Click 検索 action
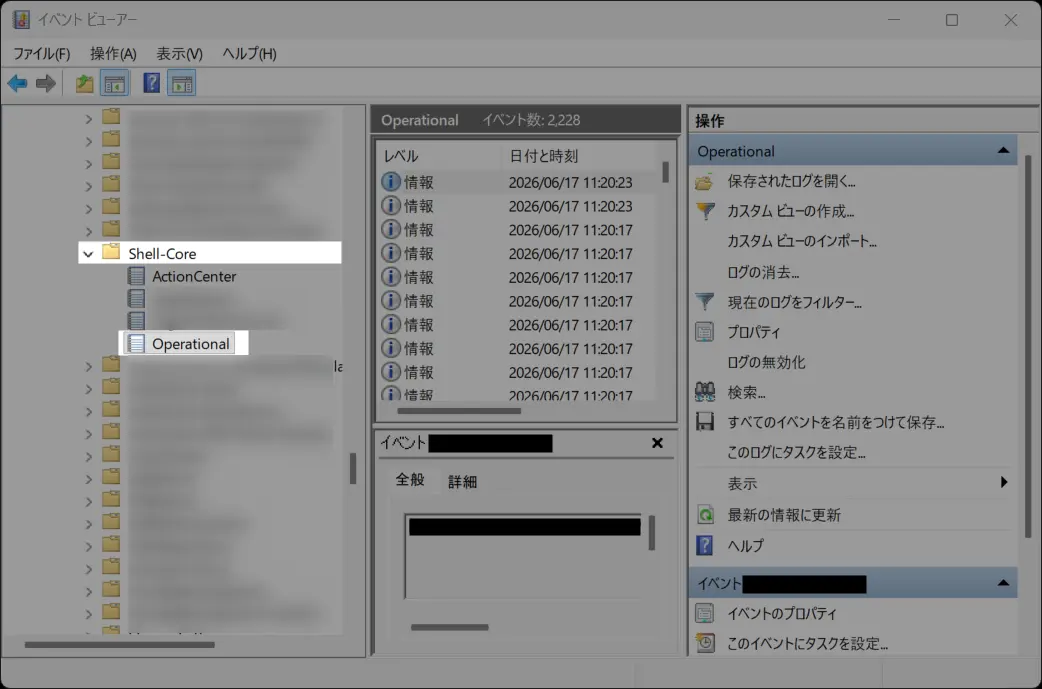The height and width of the screenshot is (689, 1042). pos(746,393)
